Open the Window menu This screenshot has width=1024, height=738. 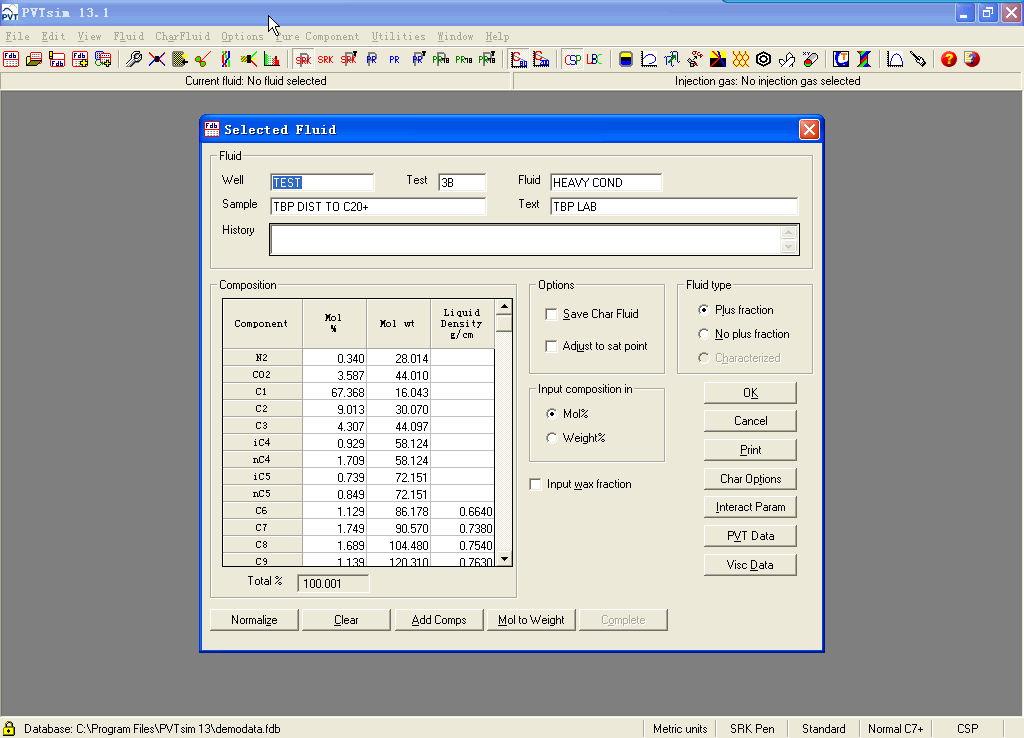[455, 37]
